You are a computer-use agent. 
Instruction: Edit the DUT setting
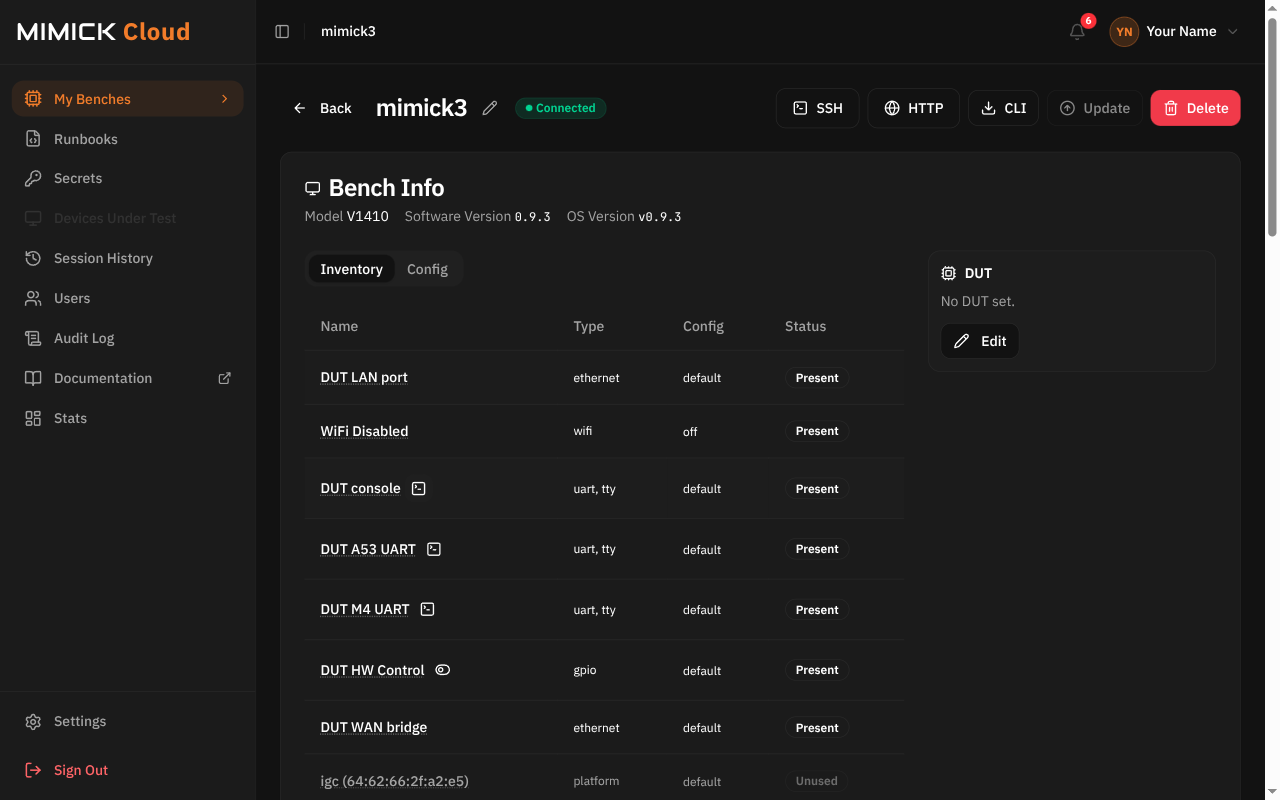click(x=980, y=341)
